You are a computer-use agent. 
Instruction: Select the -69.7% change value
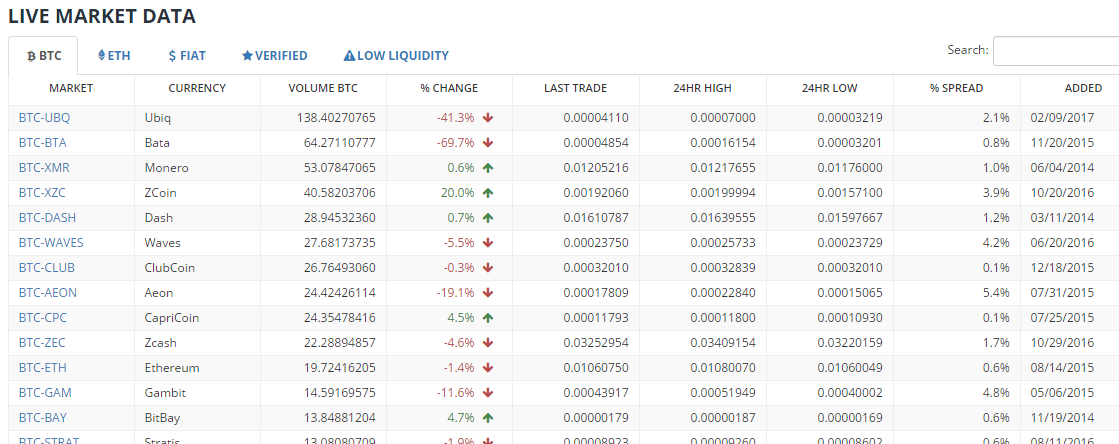tap(455, 143)
